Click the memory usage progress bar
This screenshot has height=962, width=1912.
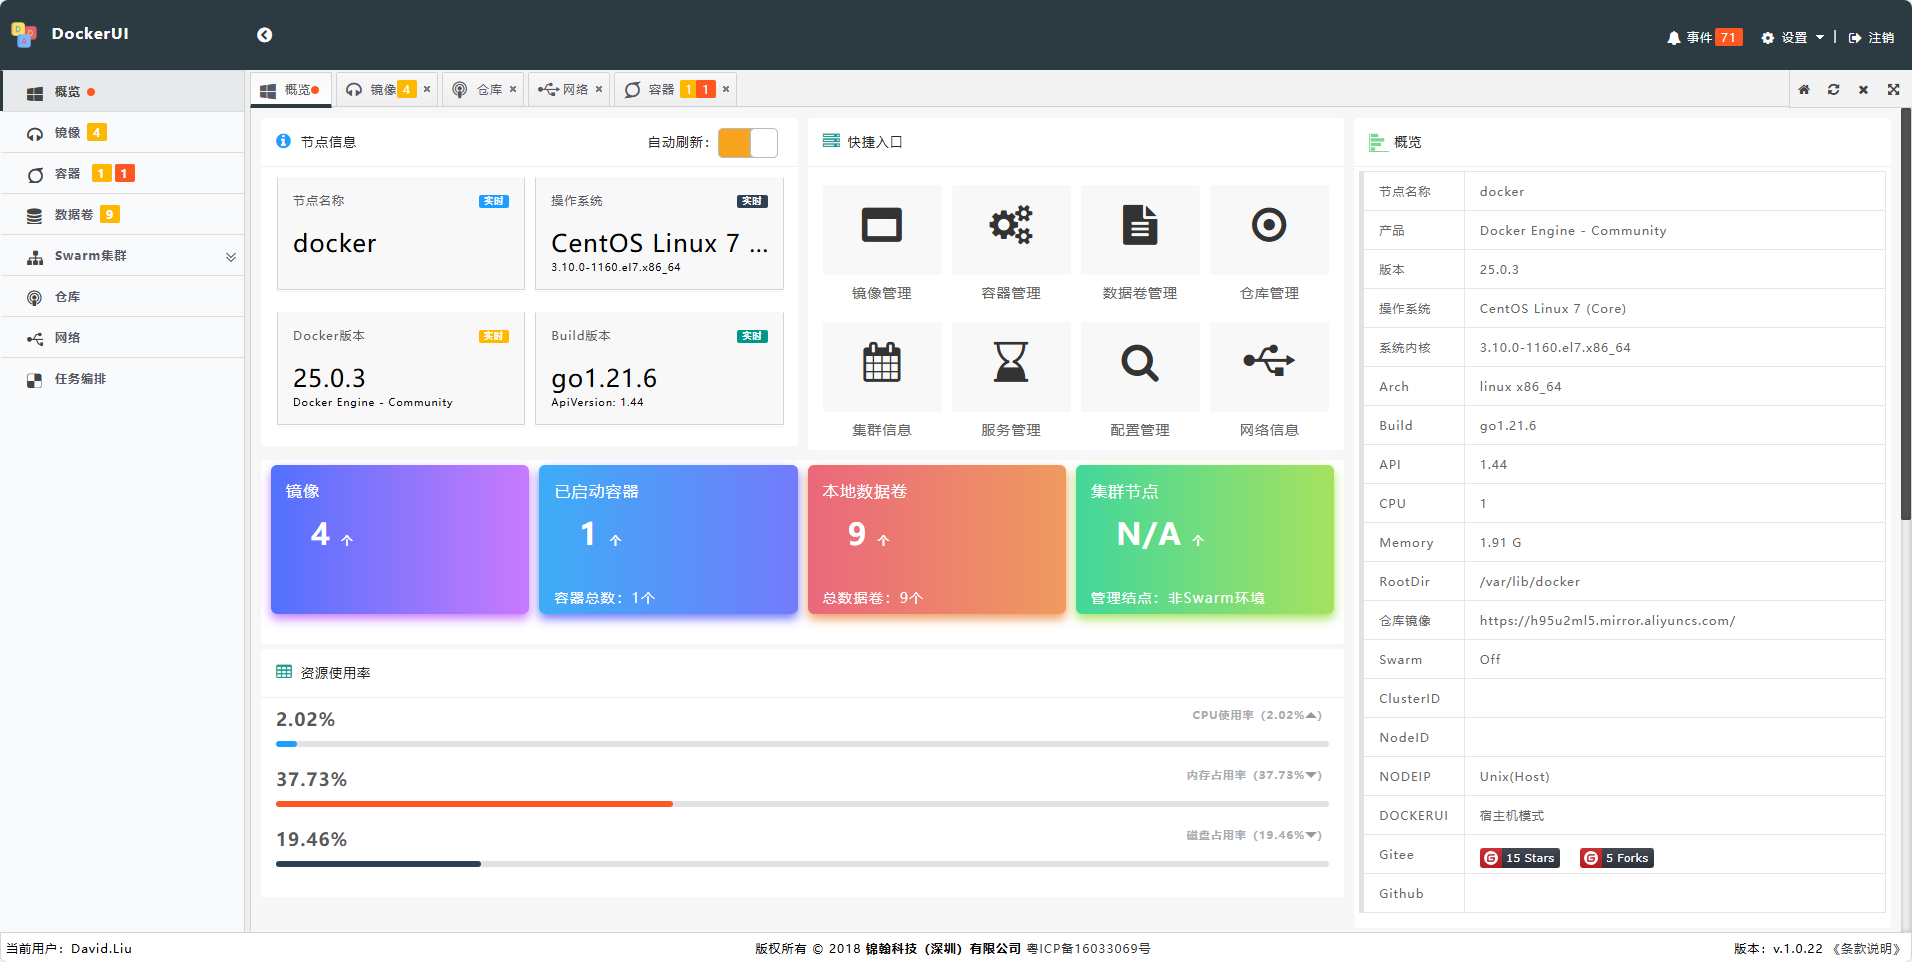tap(802, 804)
